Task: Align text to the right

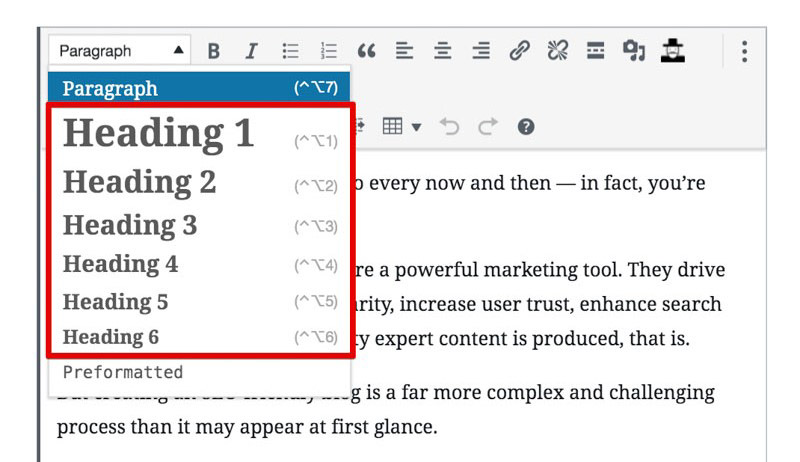Action: coord(481,51)
